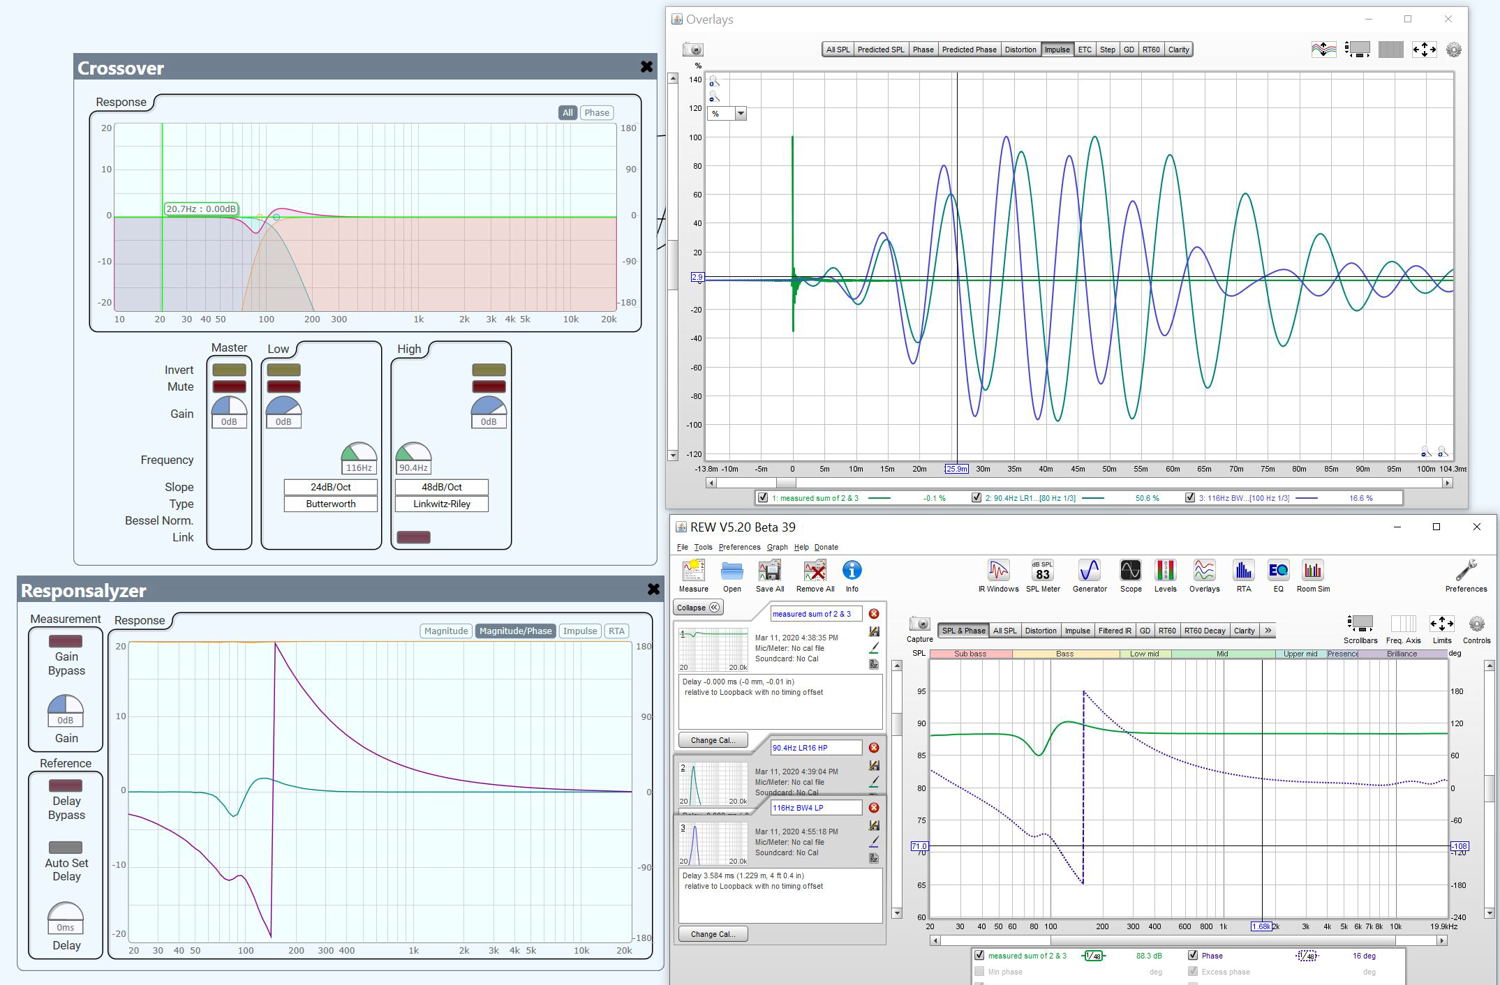Image resolution: width=1500 pixels, height=985 pixels.
Task: Click the Overlays horizontal scrollbar right arrow
Action: (x=1446, y=482)
